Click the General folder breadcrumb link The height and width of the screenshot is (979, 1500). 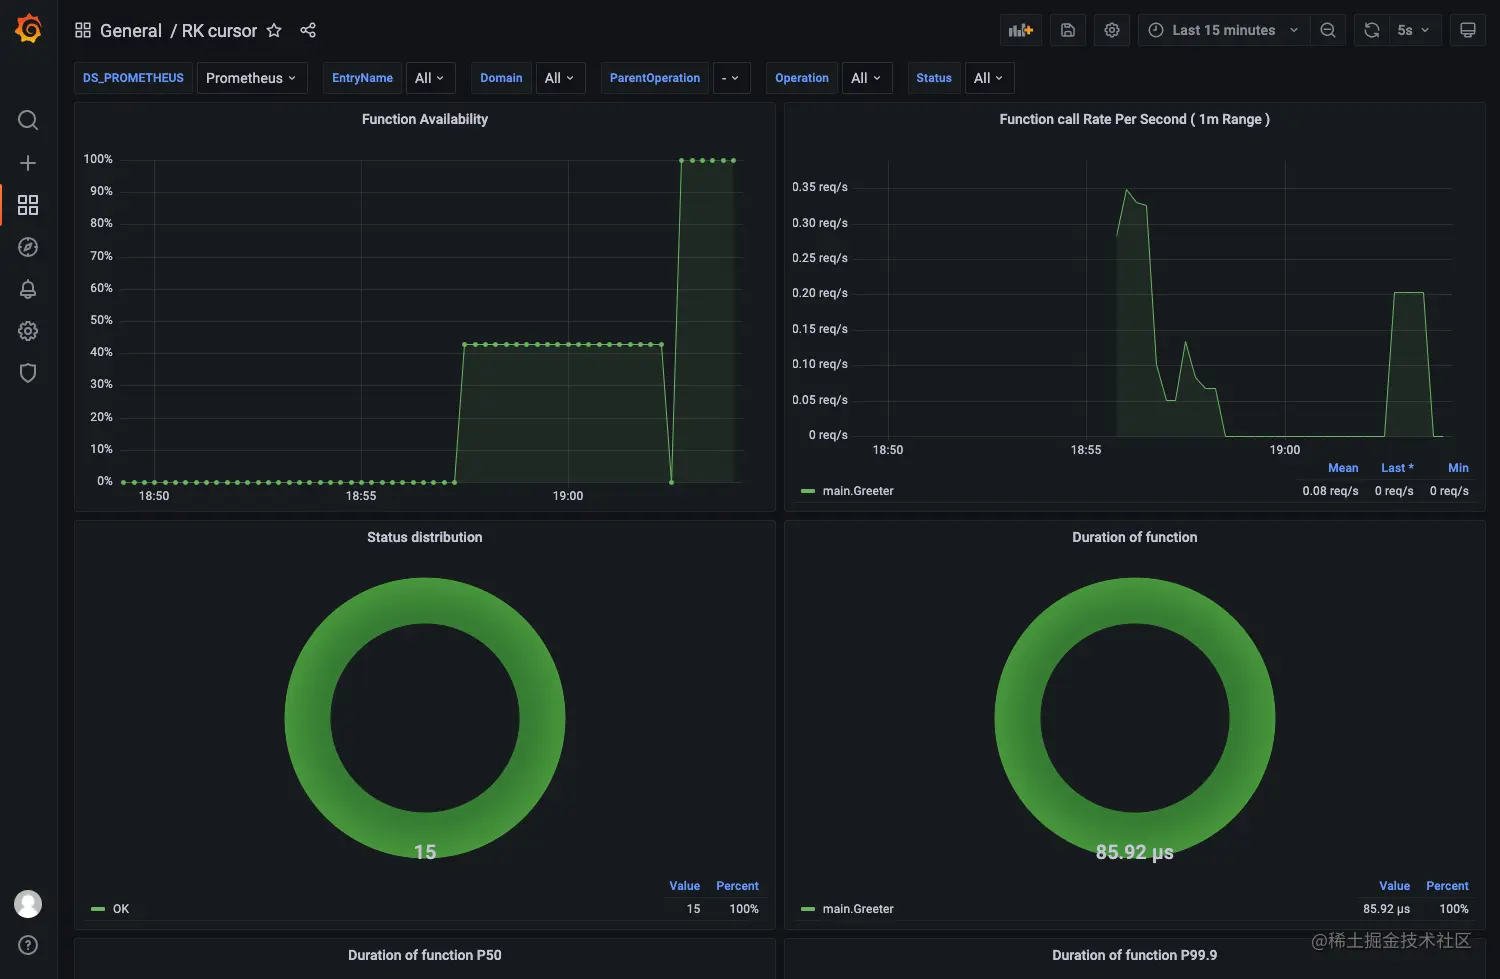point(131,30)
